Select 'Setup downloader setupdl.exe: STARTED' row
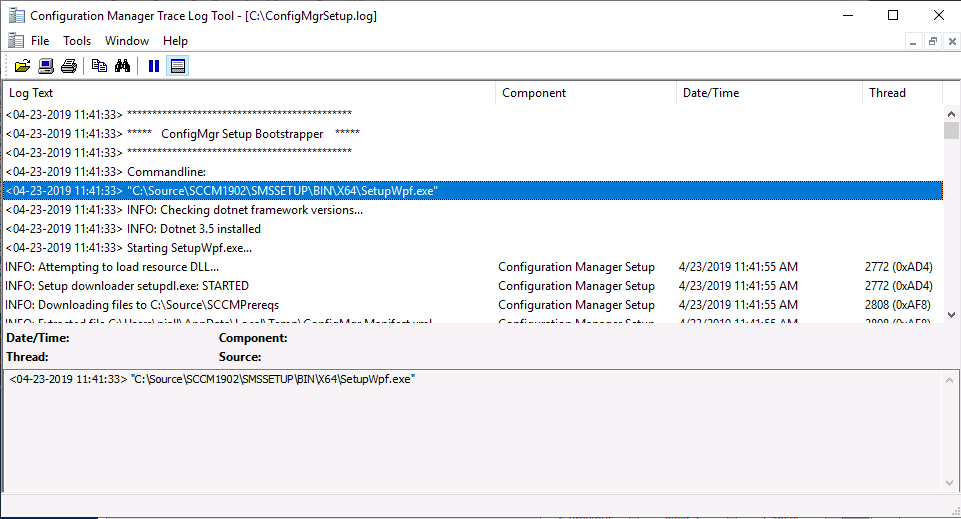The width and height of the screenshot is (961, 519). click(x=473, y=286)
